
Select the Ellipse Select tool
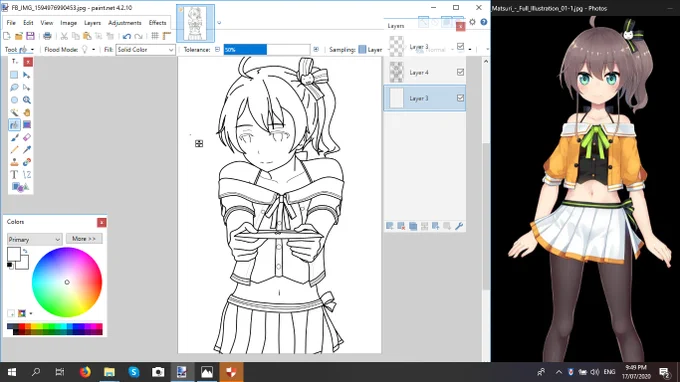click(x=14, y=100)
